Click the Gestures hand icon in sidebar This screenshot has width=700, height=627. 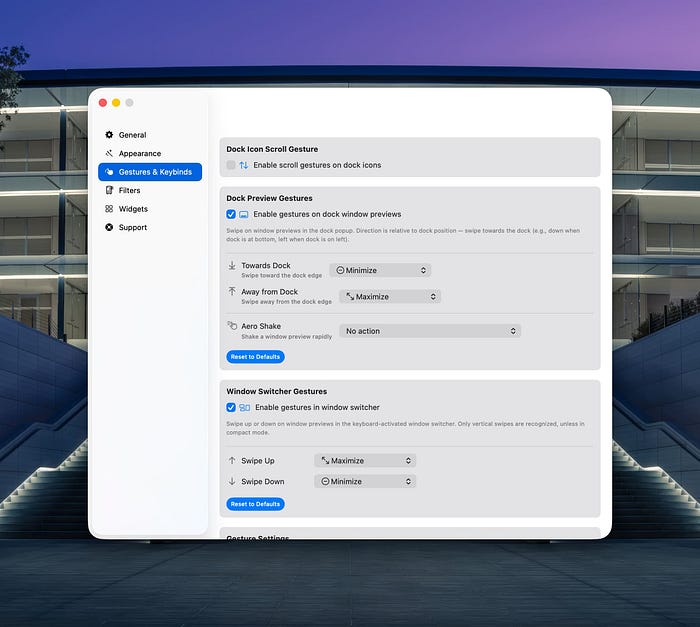click(x=109, y=172)
